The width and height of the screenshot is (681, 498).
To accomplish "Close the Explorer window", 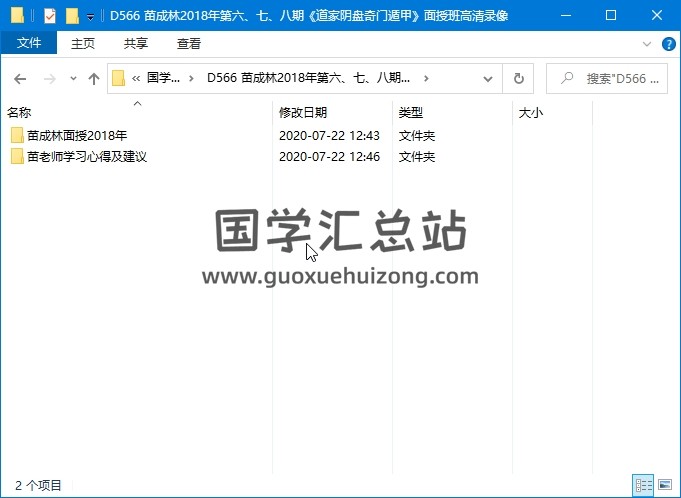I will tap(657, 16).
